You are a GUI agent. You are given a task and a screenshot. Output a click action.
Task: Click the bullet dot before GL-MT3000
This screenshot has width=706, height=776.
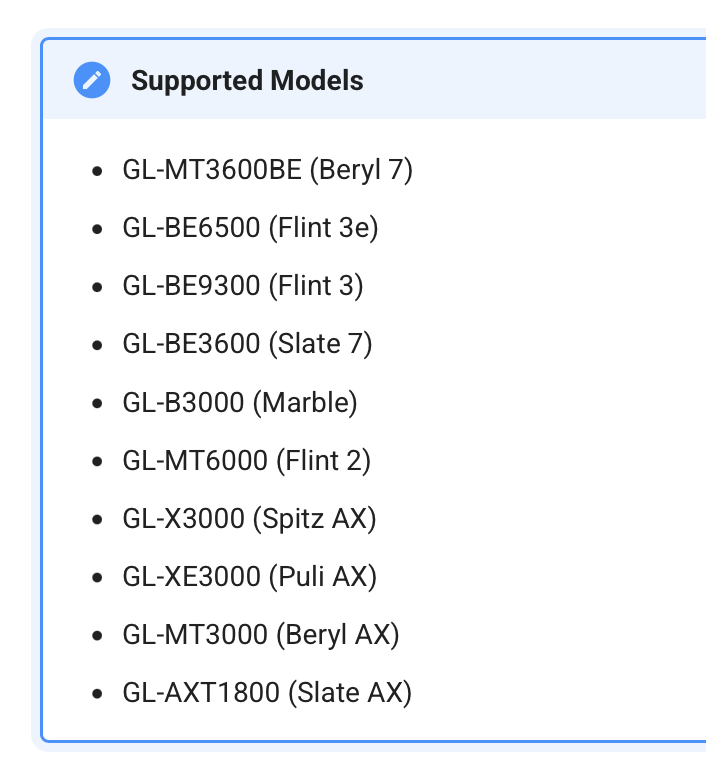coord(97,635)
